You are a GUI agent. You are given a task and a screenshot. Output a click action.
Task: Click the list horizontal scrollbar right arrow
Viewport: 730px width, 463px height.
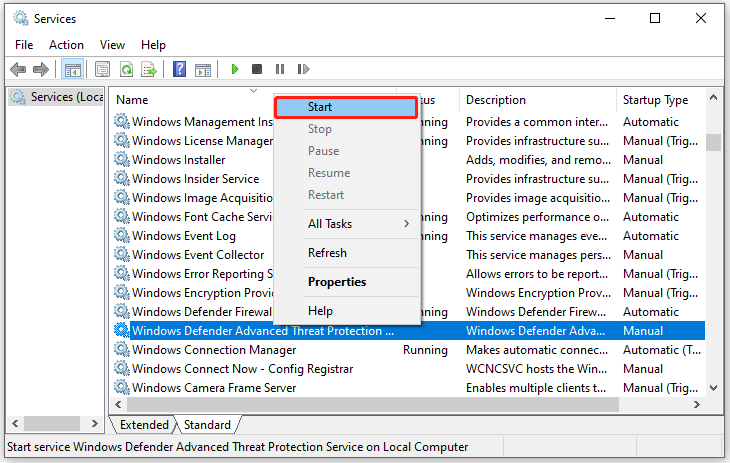click(x=696, y=404)
